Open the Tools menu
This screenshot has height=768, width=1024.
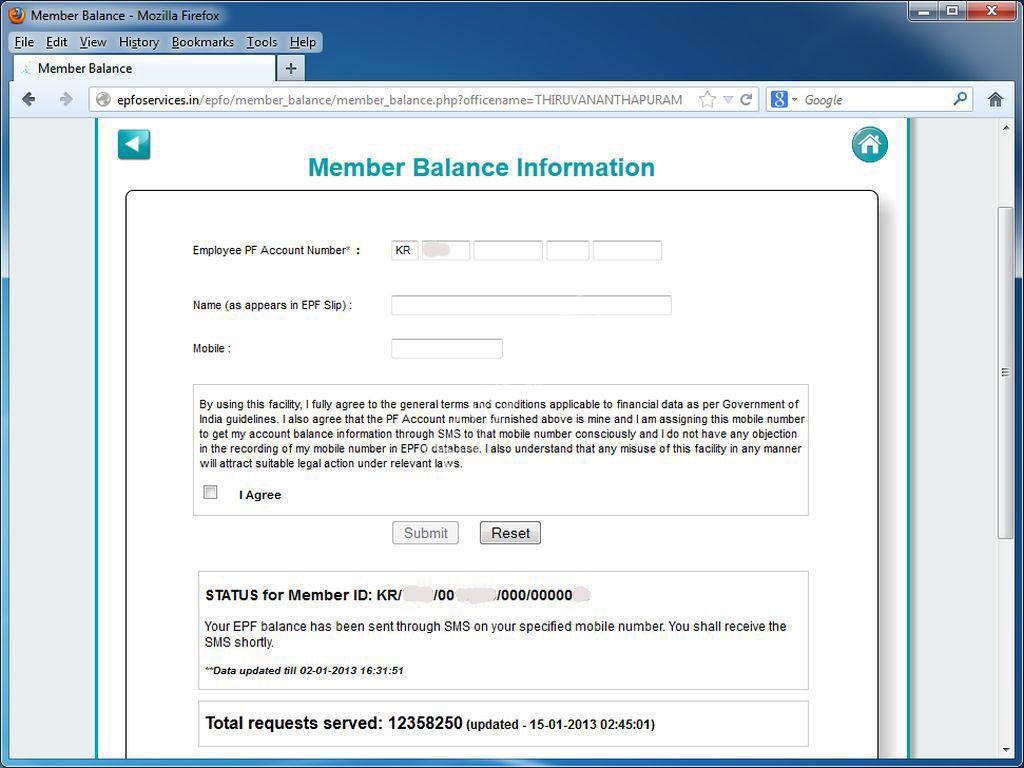coord(261,42)
